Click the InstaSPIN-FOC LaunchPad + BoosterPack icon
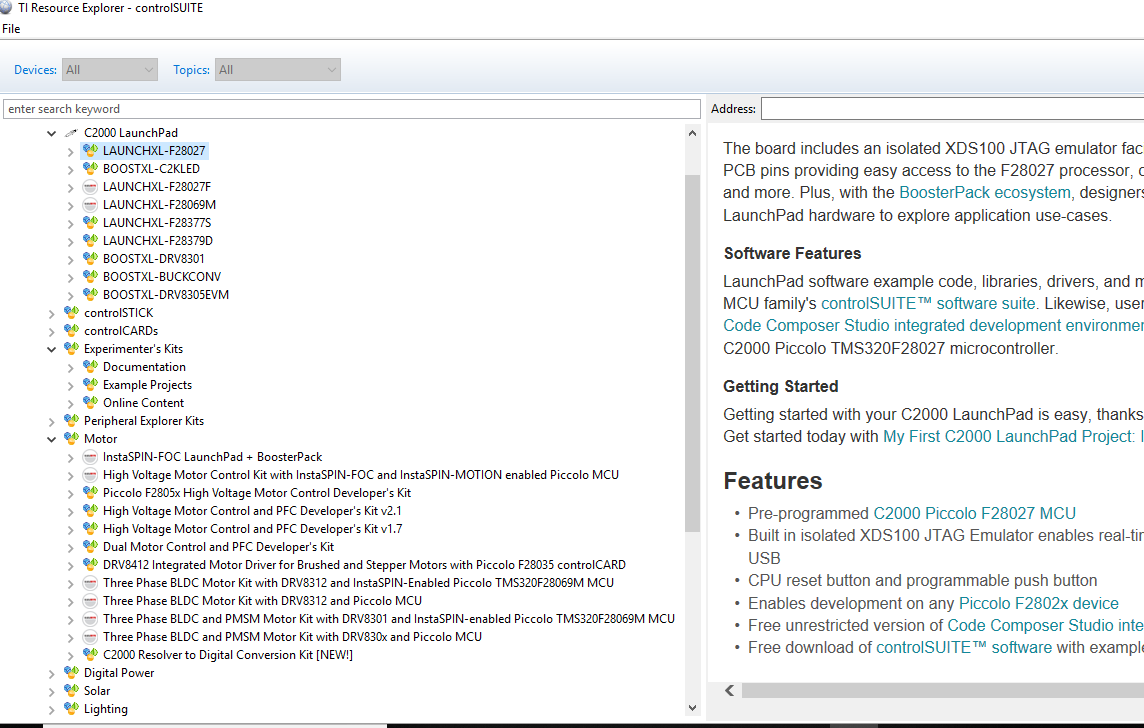 (x=90, y=457)
